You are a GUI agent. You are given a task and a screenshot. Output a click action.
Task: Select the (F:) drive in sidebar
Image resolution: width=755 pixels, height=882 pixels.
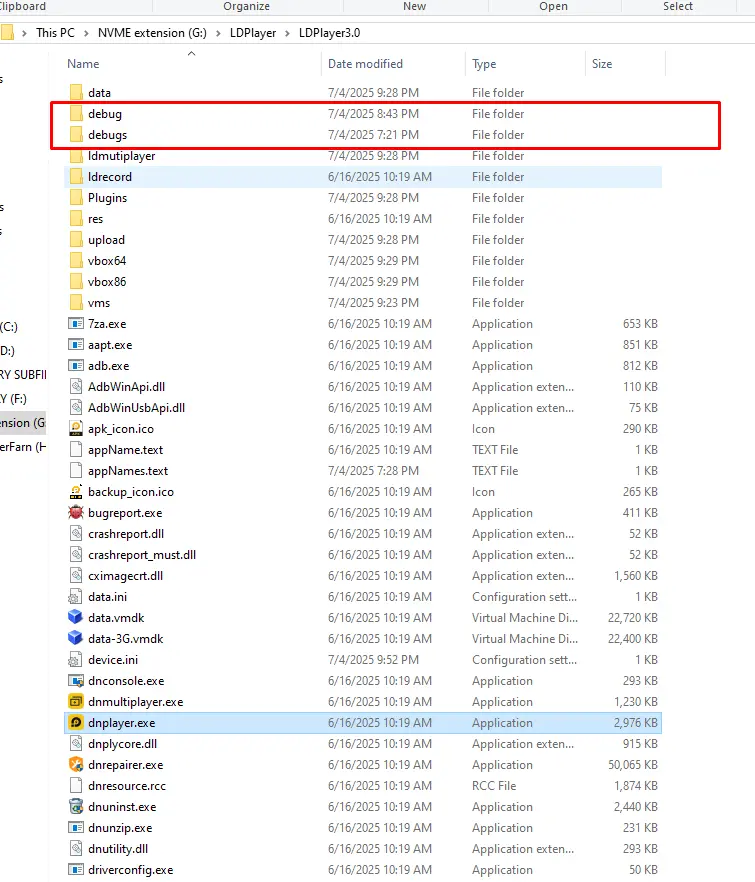tap(14, 399)
